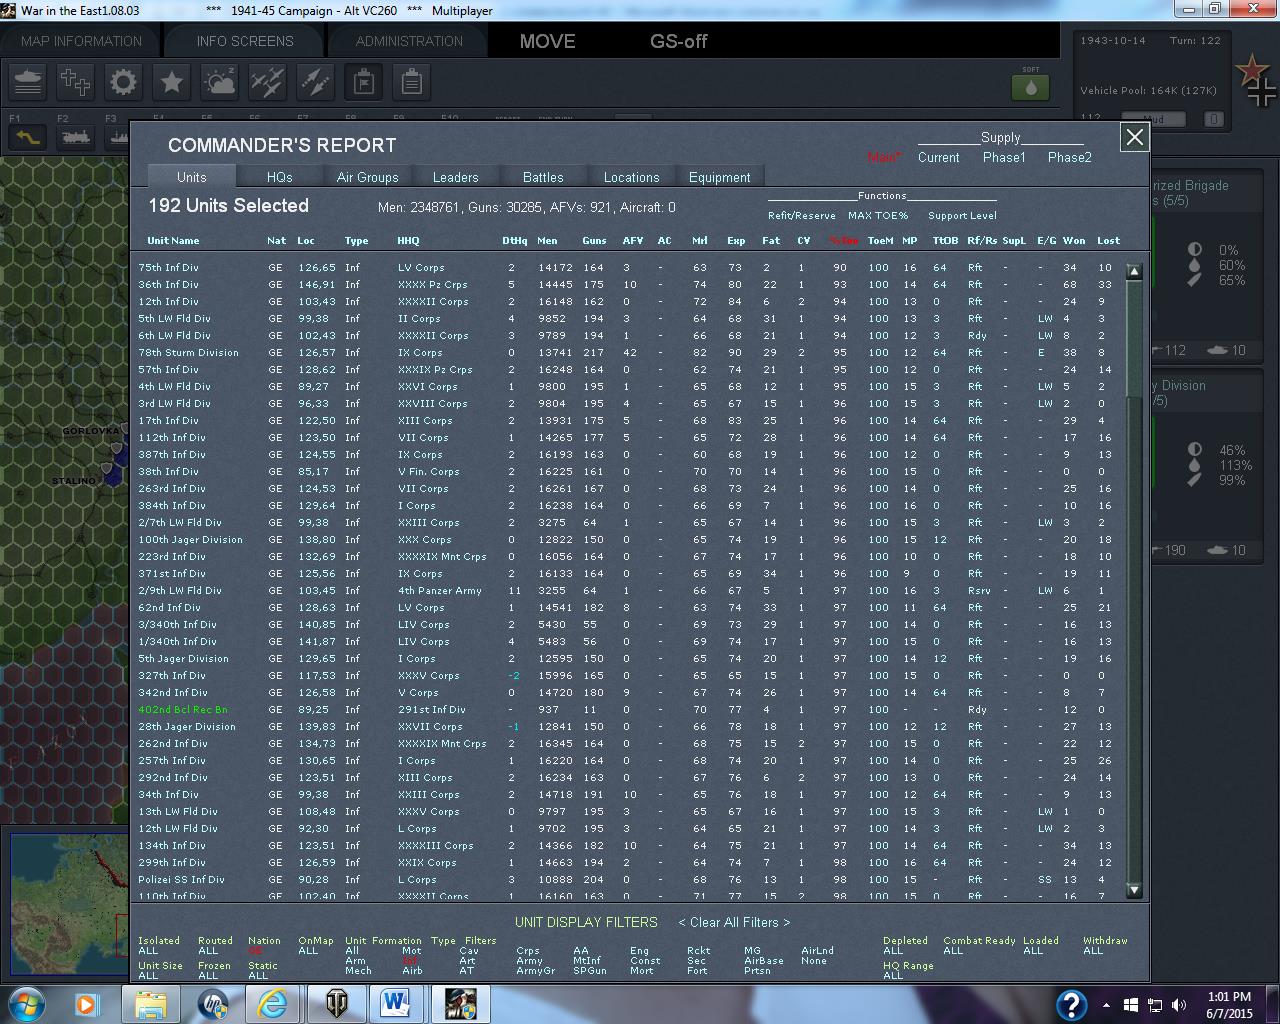Click the unit list scrollbar thumb
This screenshot has width=1280, height=1024.
(1134, 338)
